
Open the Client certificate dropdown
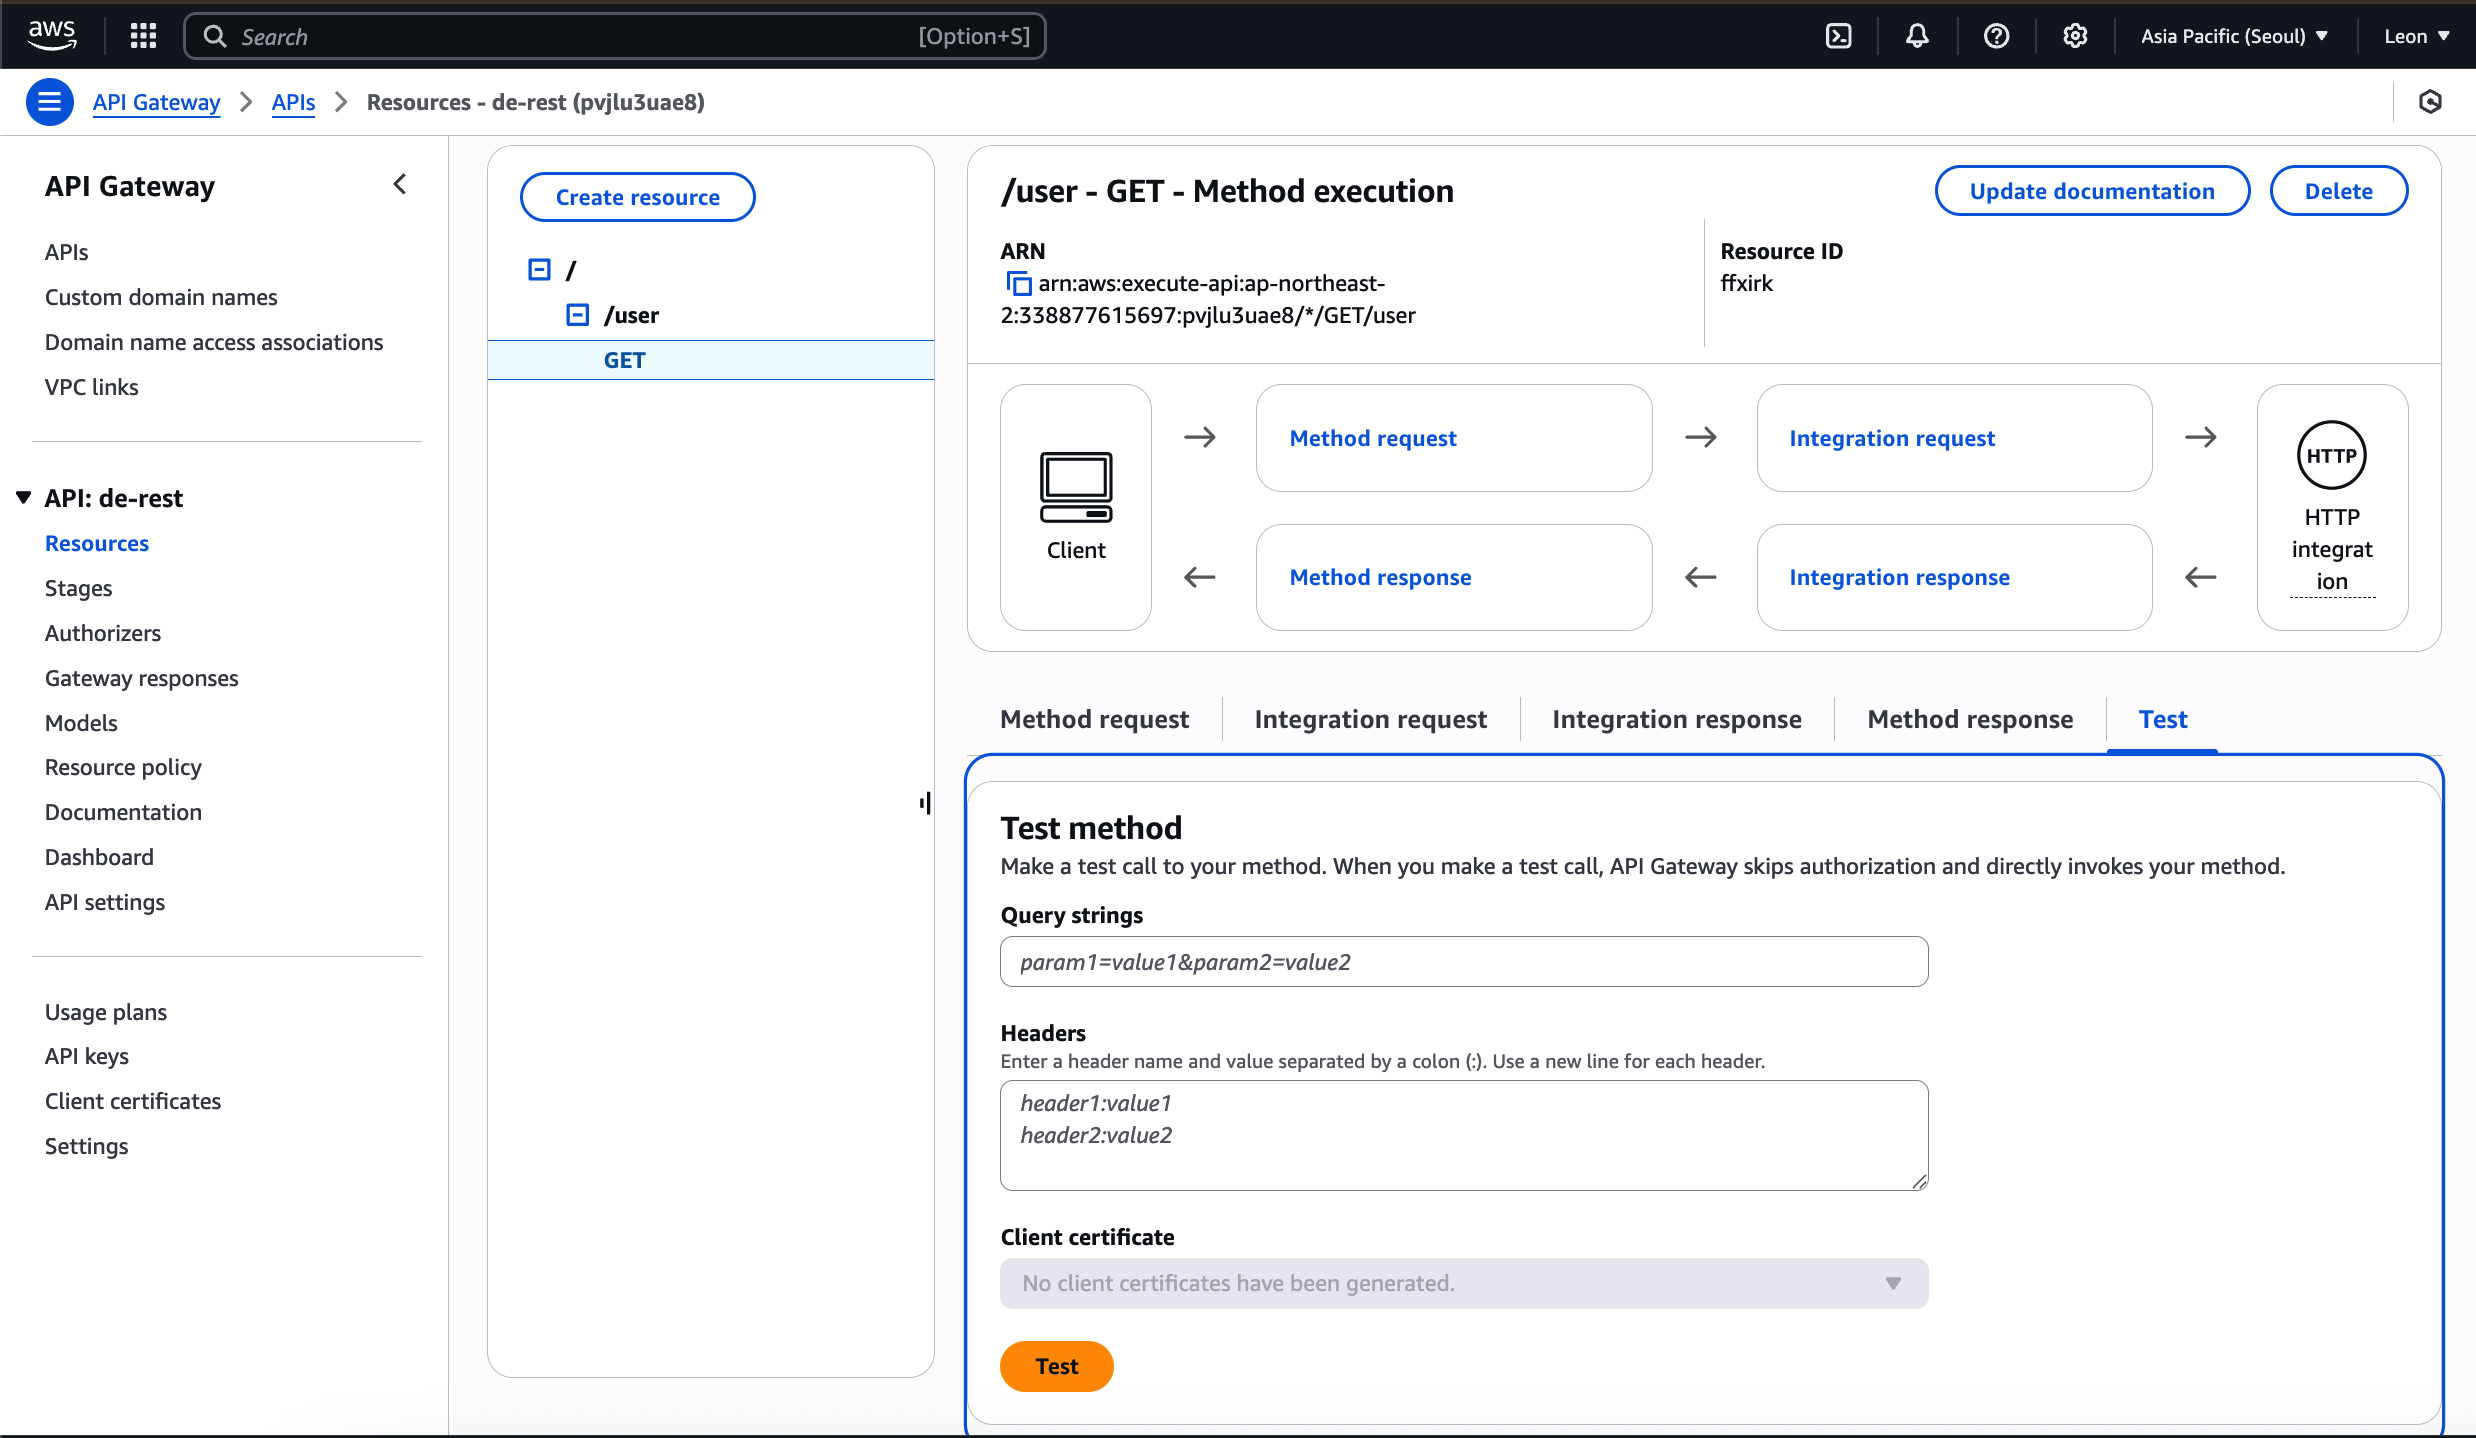point(1463,1283)
